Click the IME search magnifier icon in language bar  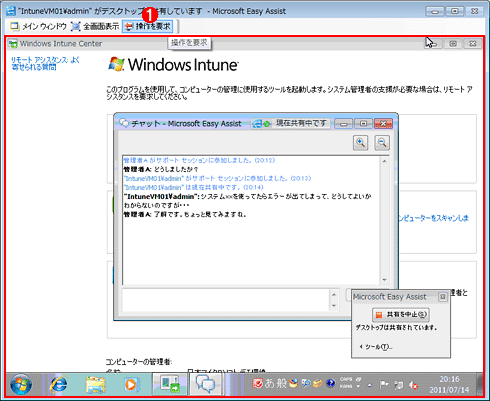click(x=306, y=383)
